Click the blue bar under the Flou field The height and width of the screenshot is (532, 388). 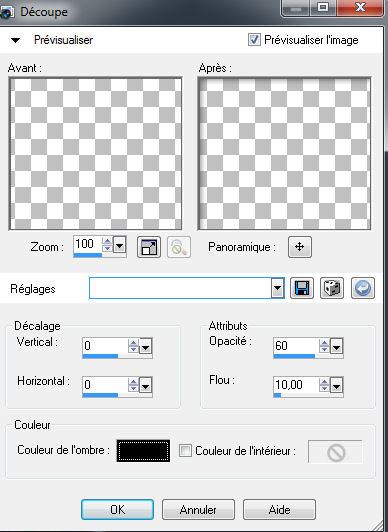pos(277,395)
